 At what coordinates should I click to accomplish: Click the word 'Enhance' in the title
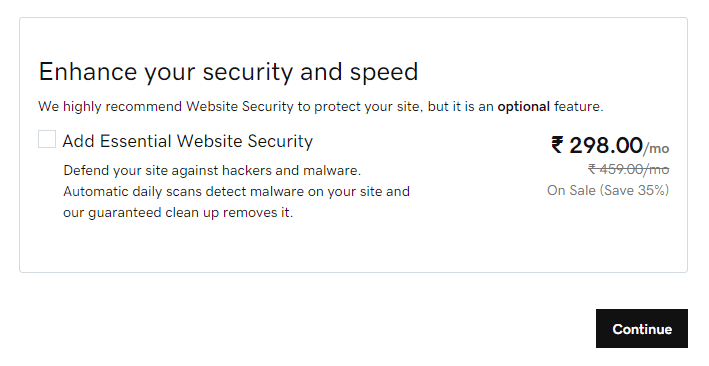pos(88,71)
